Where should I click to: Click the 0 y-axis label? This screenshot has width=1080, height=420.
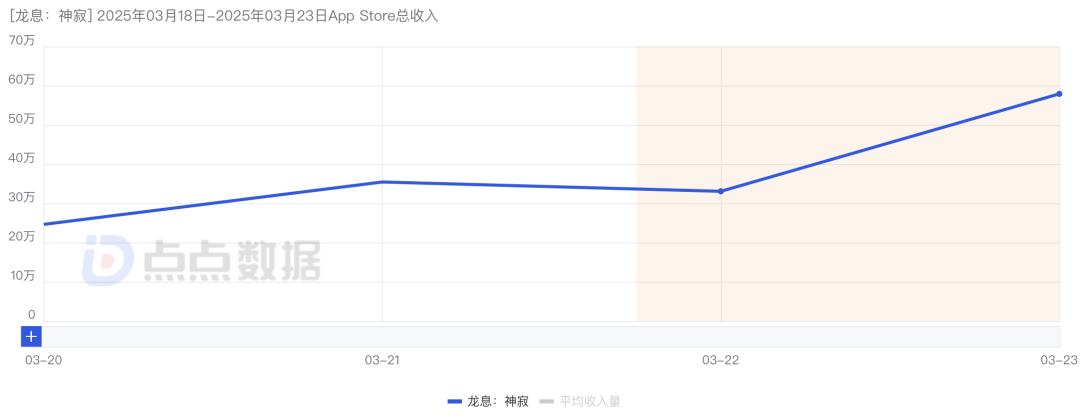point(31,315)
